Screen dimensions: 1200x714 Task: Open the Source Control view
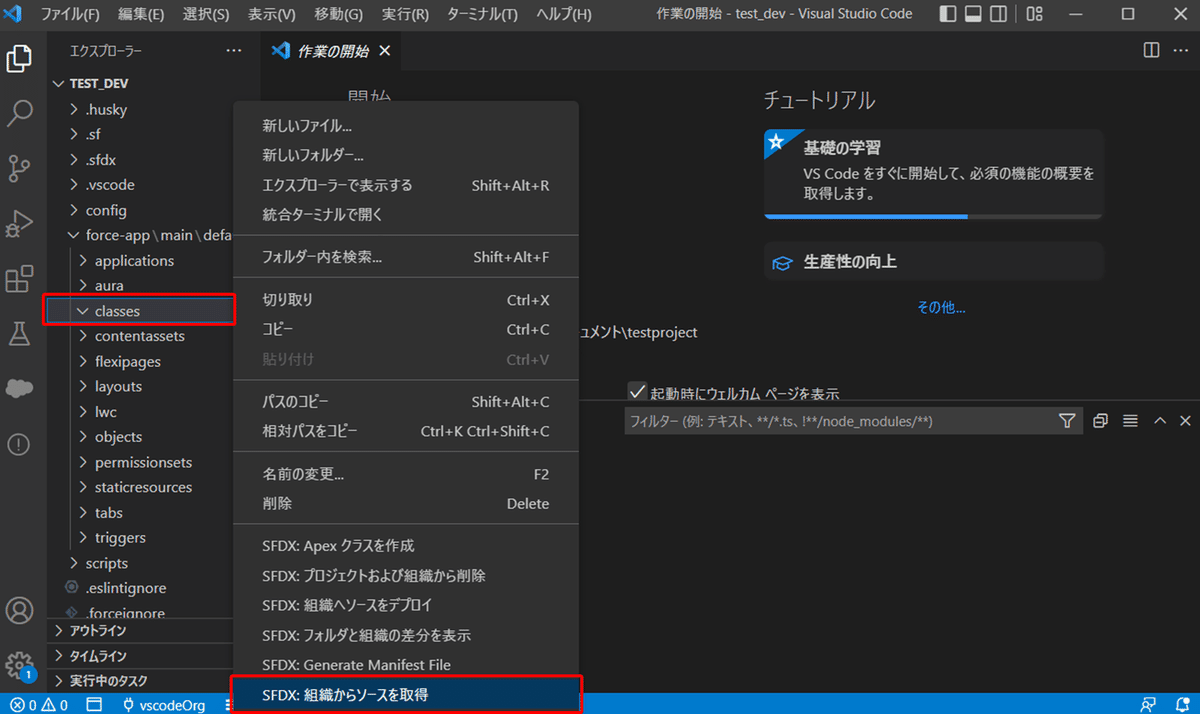coord(19,169)
